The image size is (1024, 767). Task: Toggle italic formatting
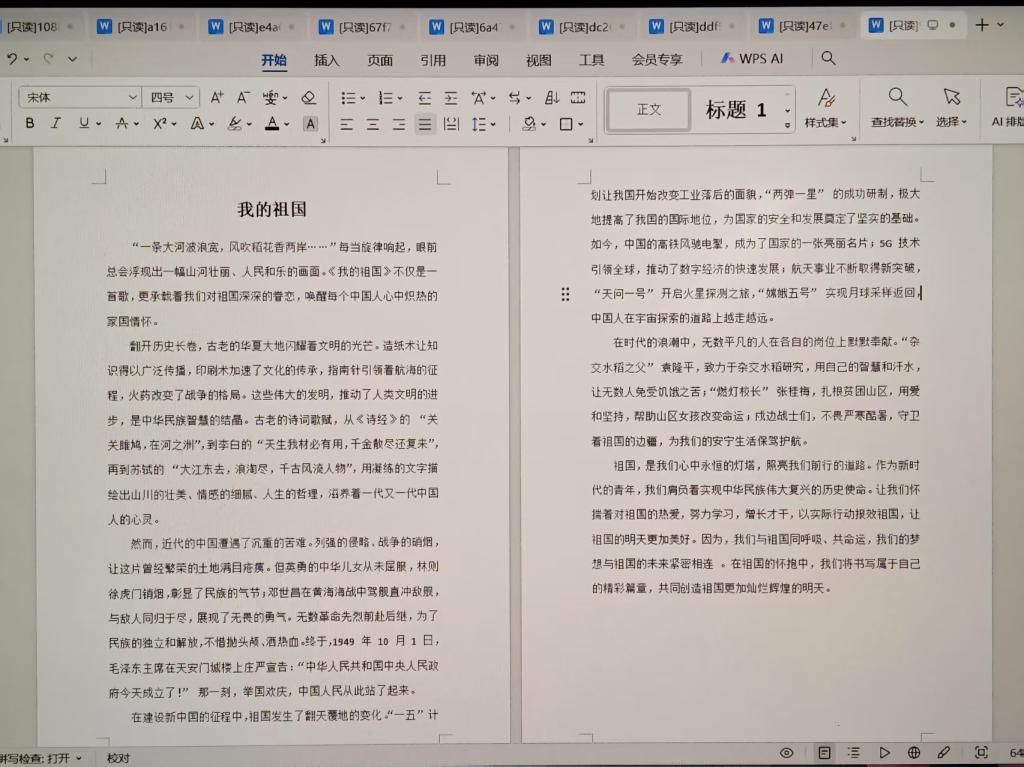click(56, 124)
